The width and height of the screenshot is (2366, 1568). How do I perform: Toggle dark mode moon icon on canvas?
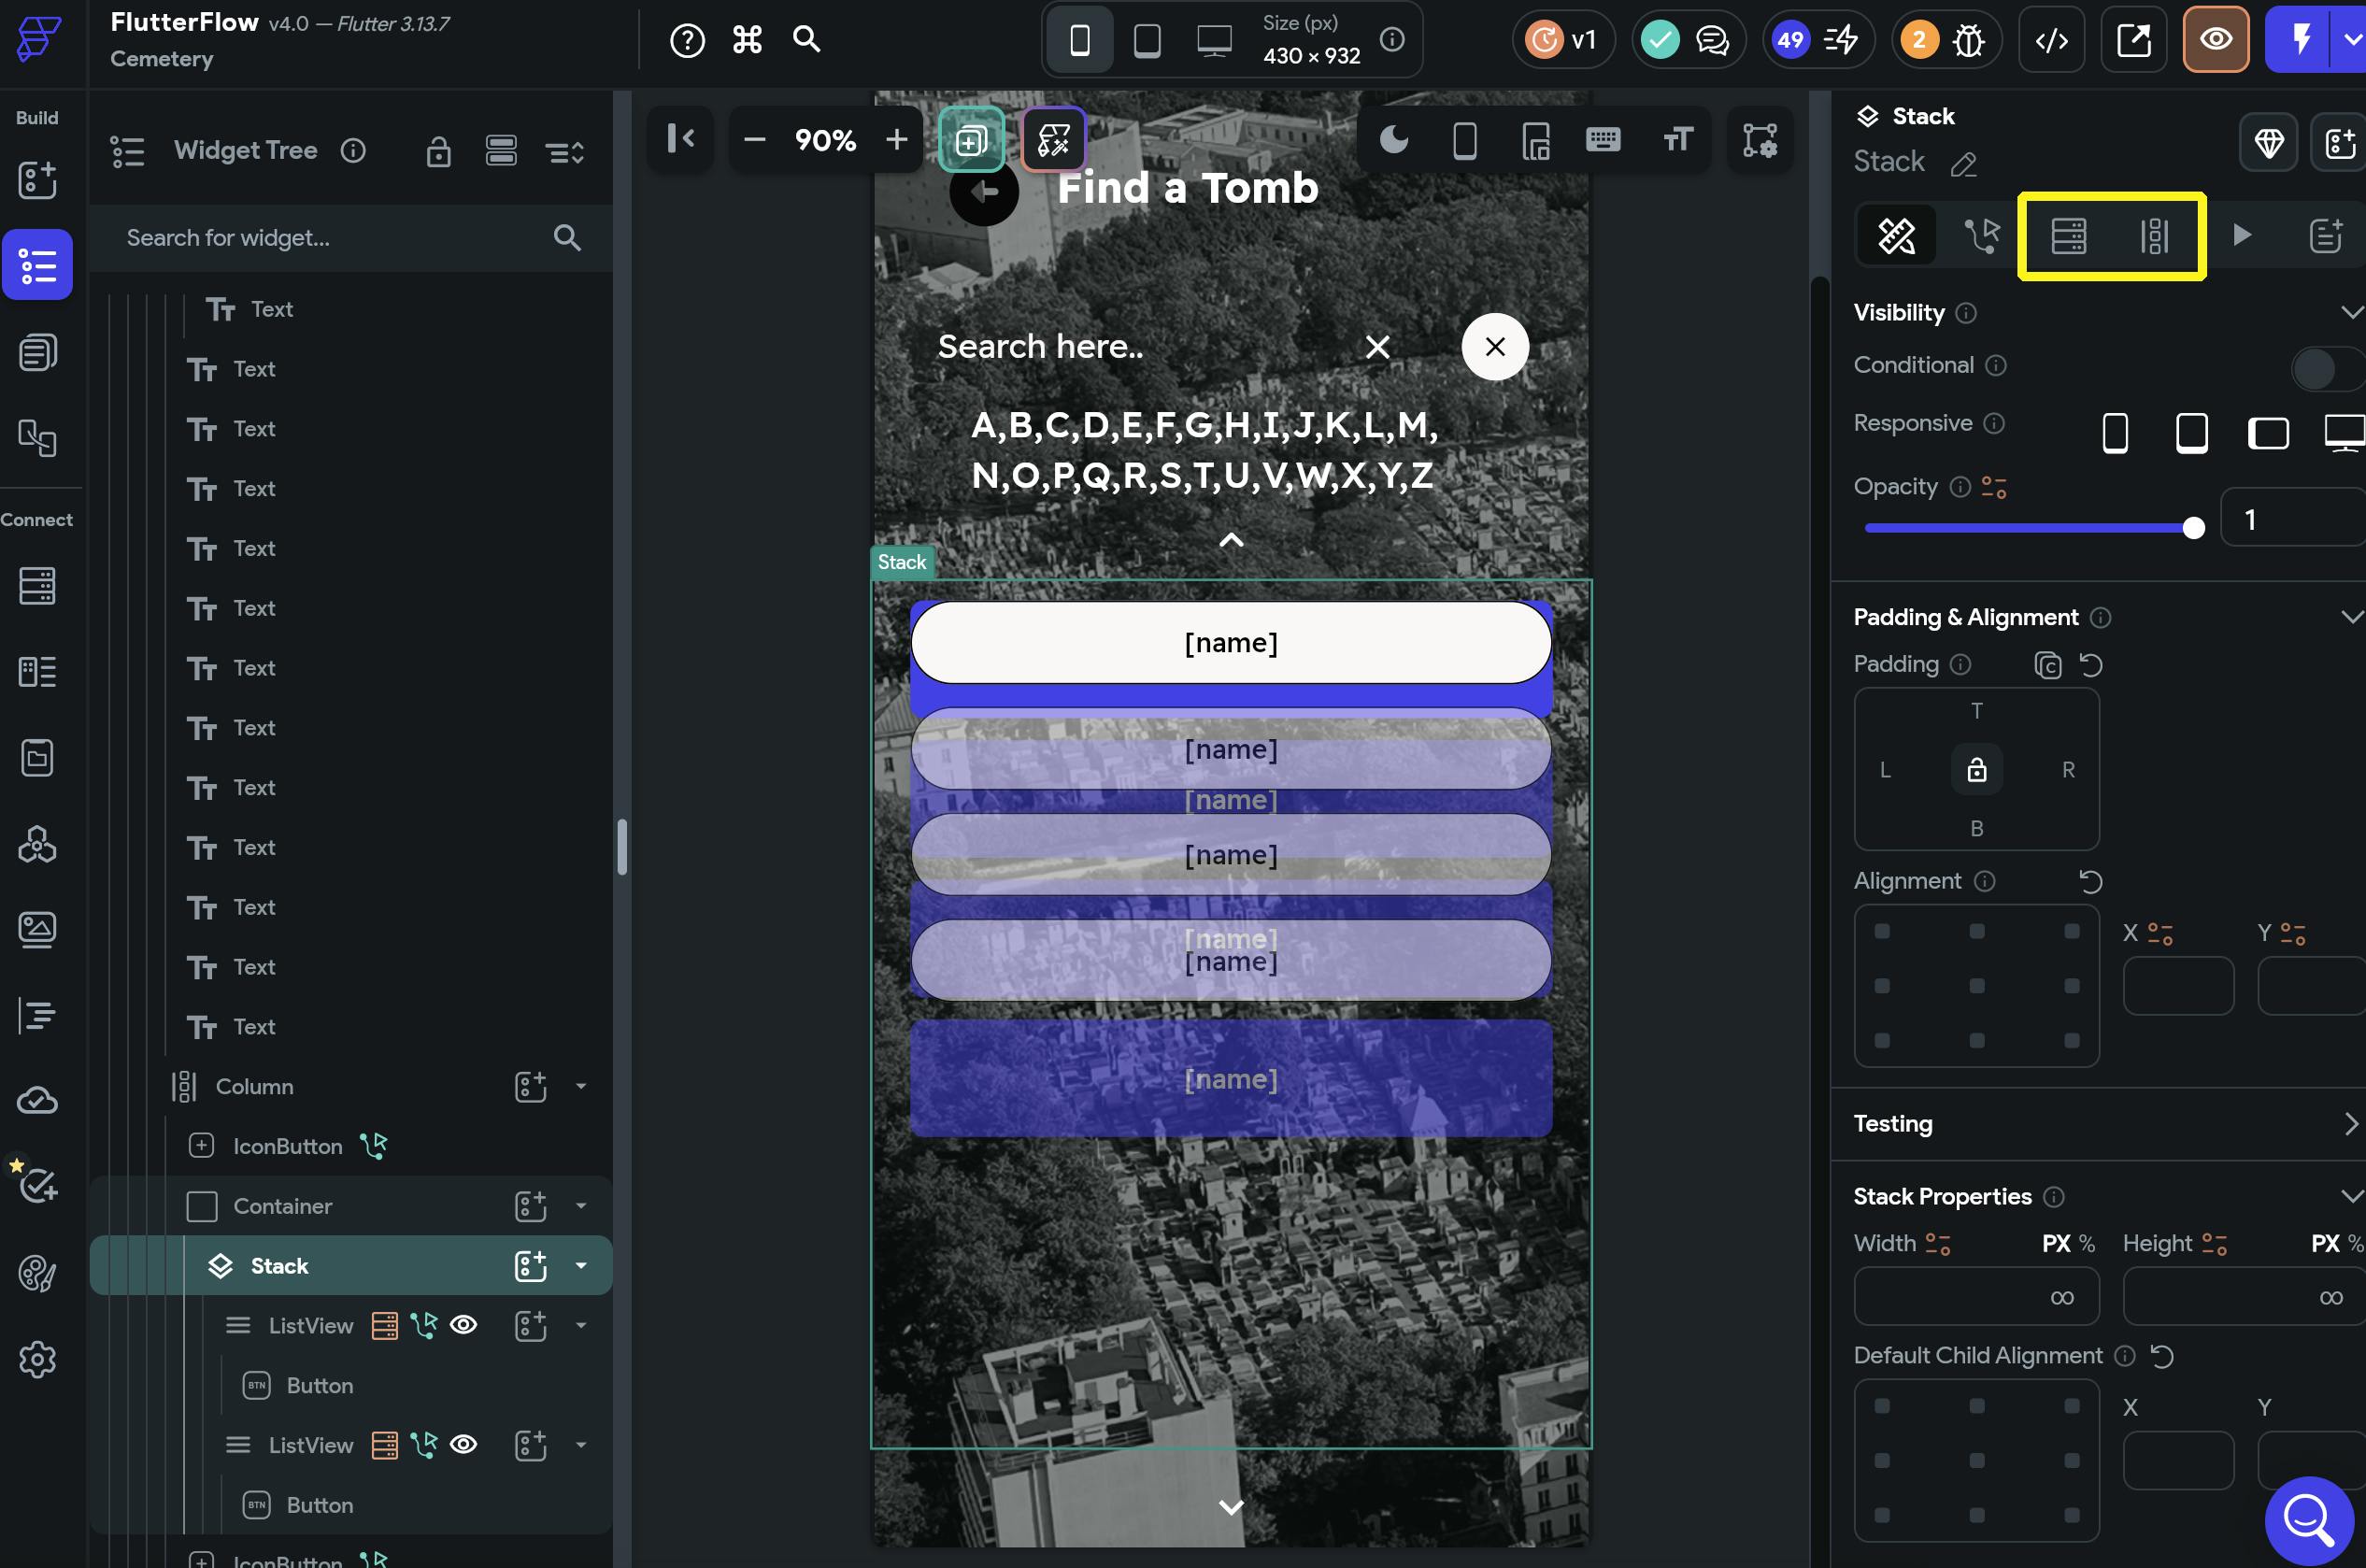click(x=1393, y=140)
